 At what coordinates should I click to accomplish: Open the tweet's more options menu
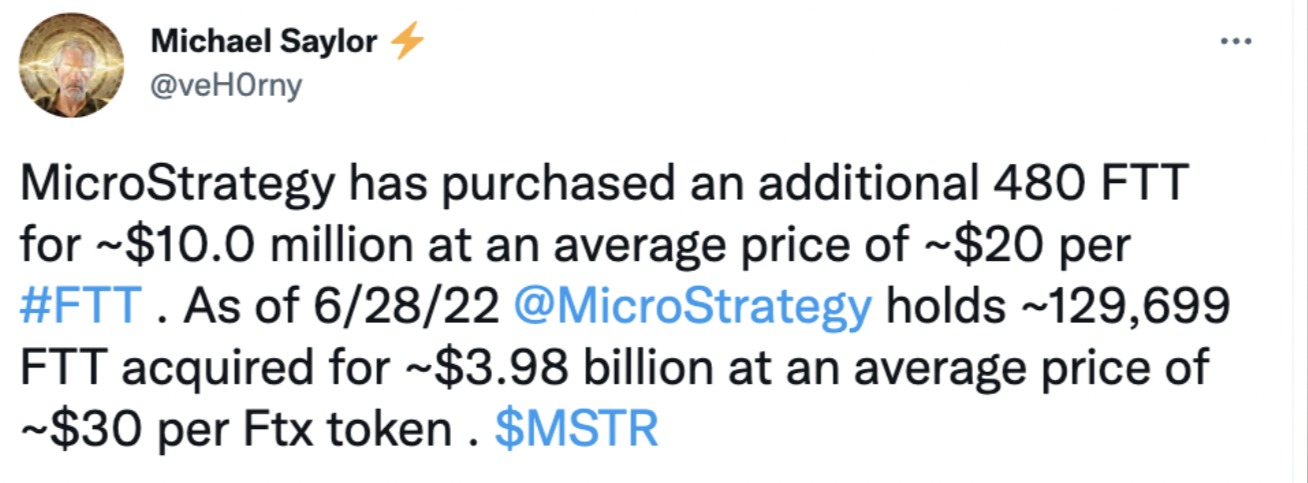pos(1237,42)
